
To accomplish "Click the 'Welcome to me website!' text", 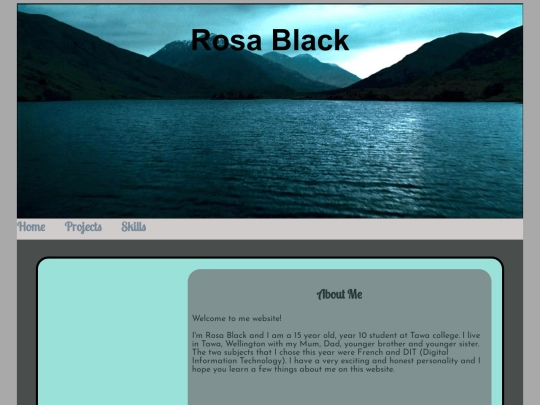I will click(237, 318).
